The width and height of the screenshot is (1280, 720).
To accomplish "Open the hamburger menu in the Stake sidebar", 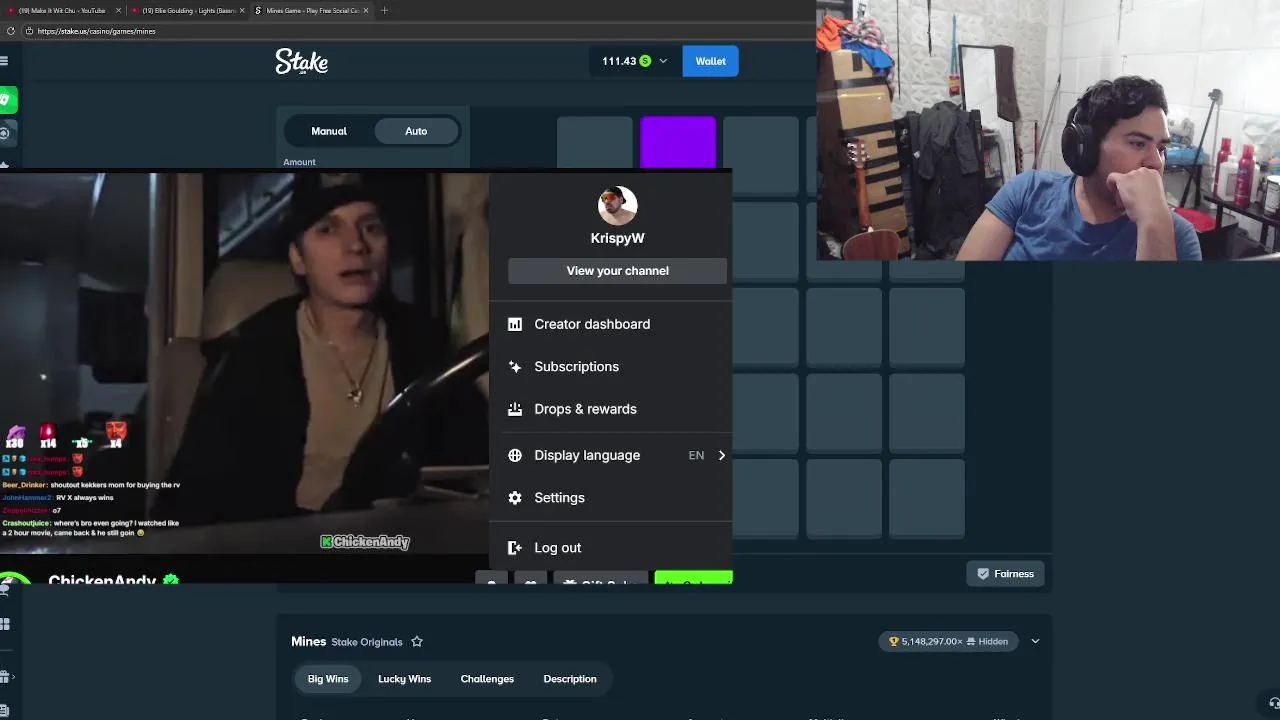I will click(x=4, y=61).
